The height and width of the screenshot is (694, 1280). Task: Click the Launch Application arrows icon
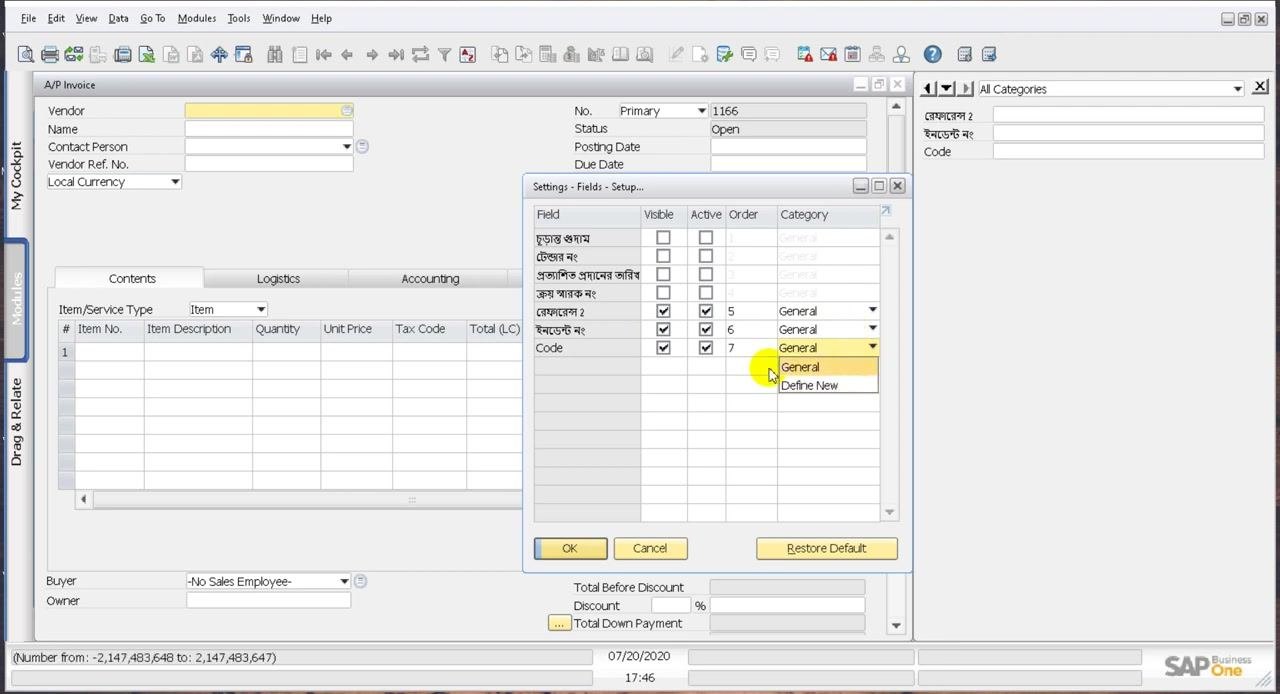tap(219, 55)
